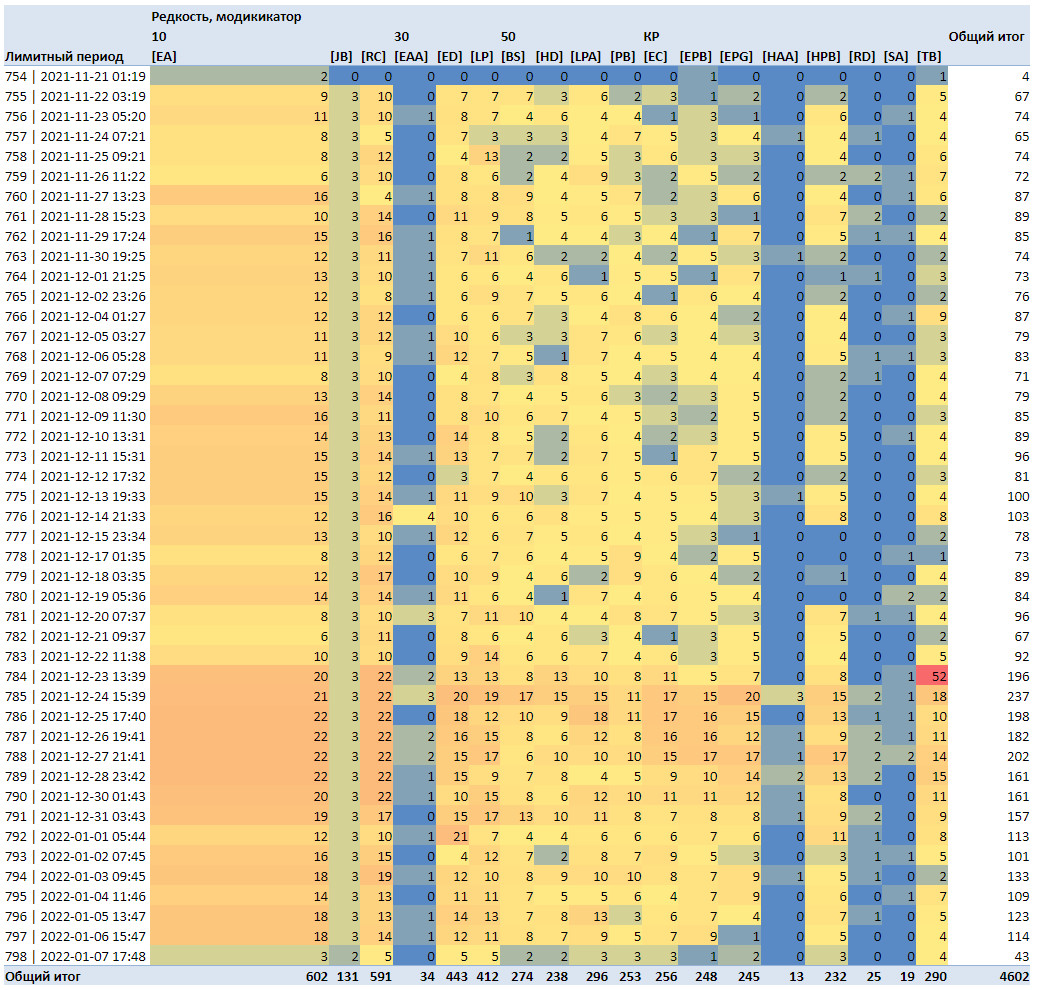Screen dimensions: 1037x990
Task: Select the grand total cell 4602
Action: 1014,977
